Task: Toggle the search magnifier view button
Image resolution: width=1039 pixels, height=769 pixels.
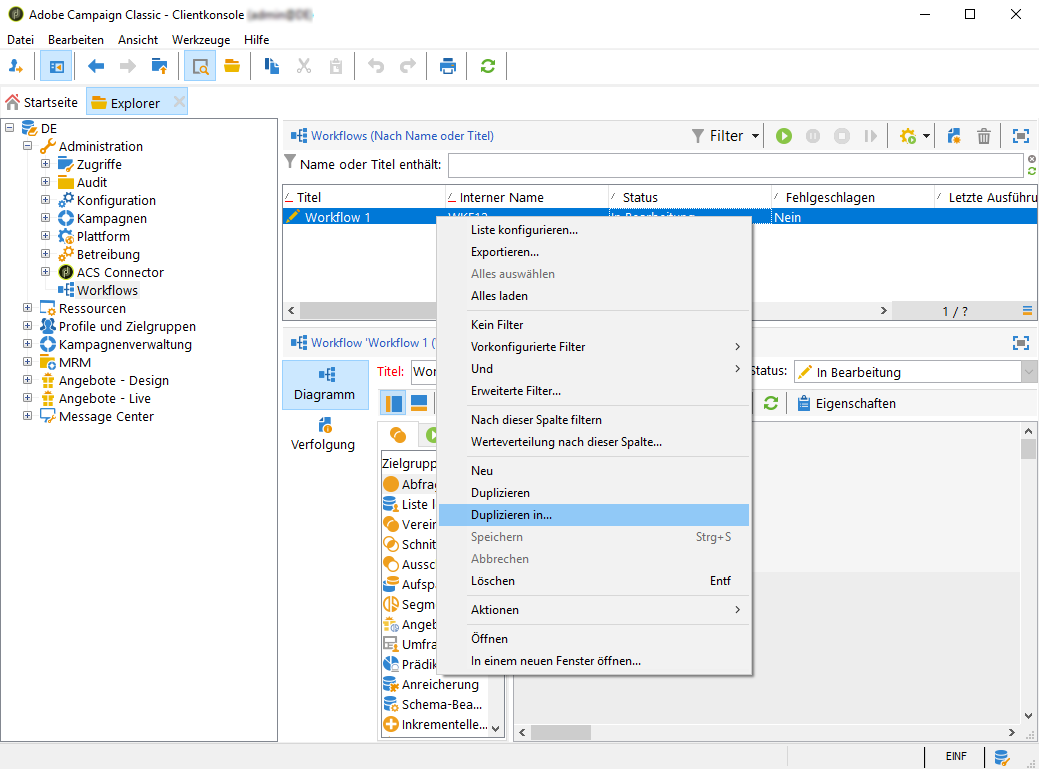Action: pos(200,66)
